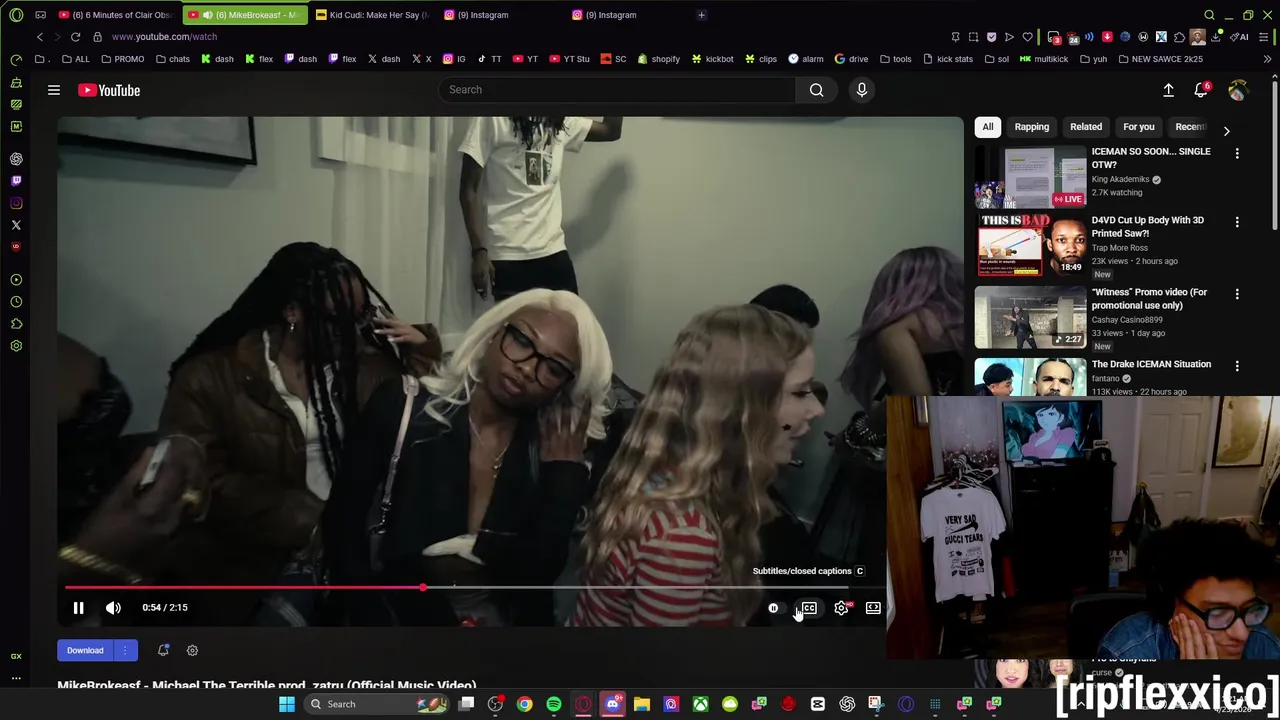Switch to 6 Minutes of Clair Obscur tab

[115, 15]
